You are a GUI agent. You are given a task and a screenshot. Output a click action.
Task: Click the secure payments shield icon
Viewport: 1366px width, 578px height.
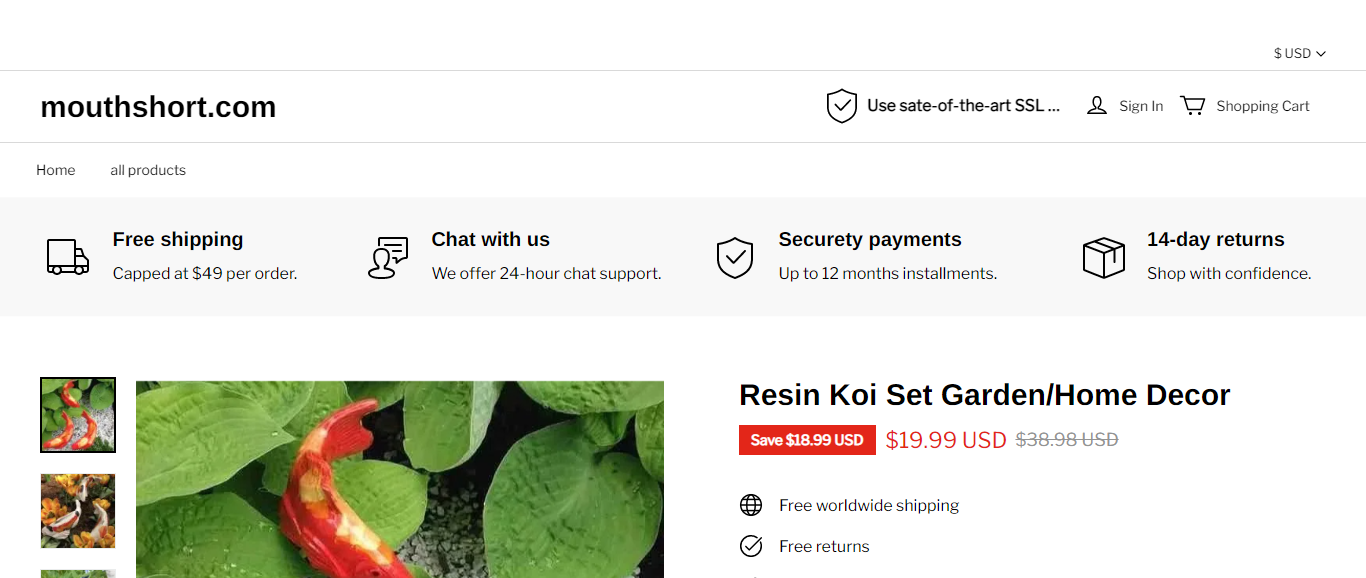point(735,257)
